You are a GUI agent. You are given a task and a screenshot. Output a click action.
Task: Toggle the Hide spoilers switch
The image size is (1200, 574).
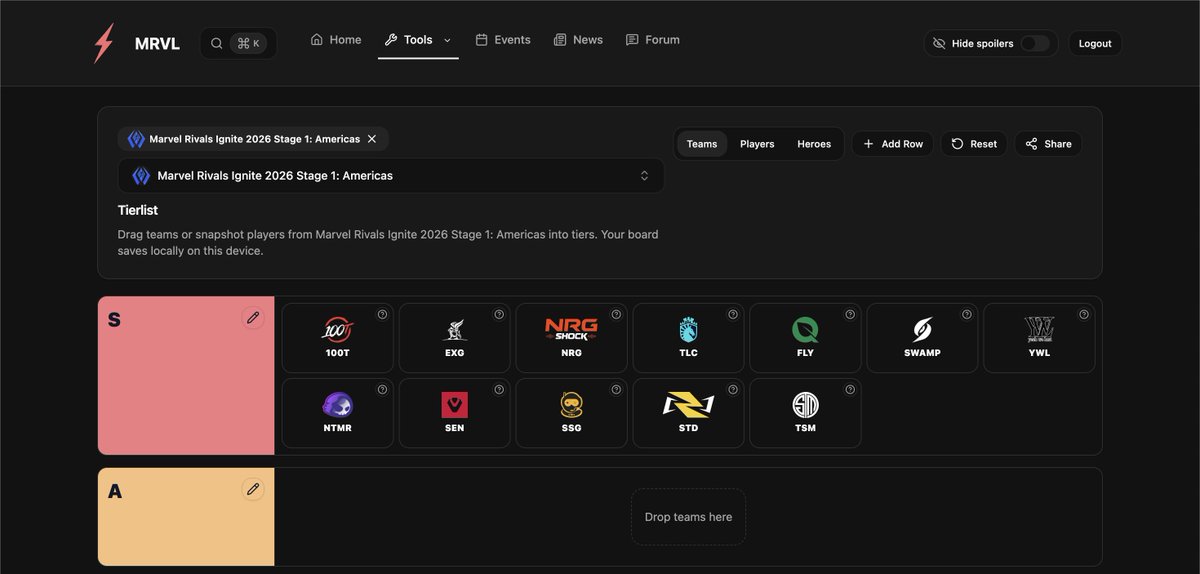point(1035,43)
